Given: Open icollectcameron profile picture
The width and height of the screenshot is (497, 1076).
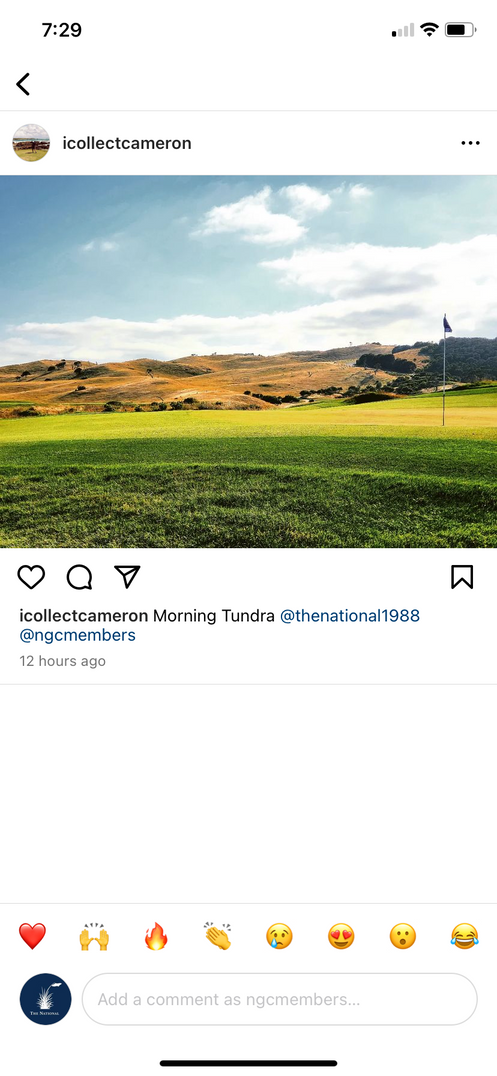Looking at the screenshot, I should pos(31,143).
